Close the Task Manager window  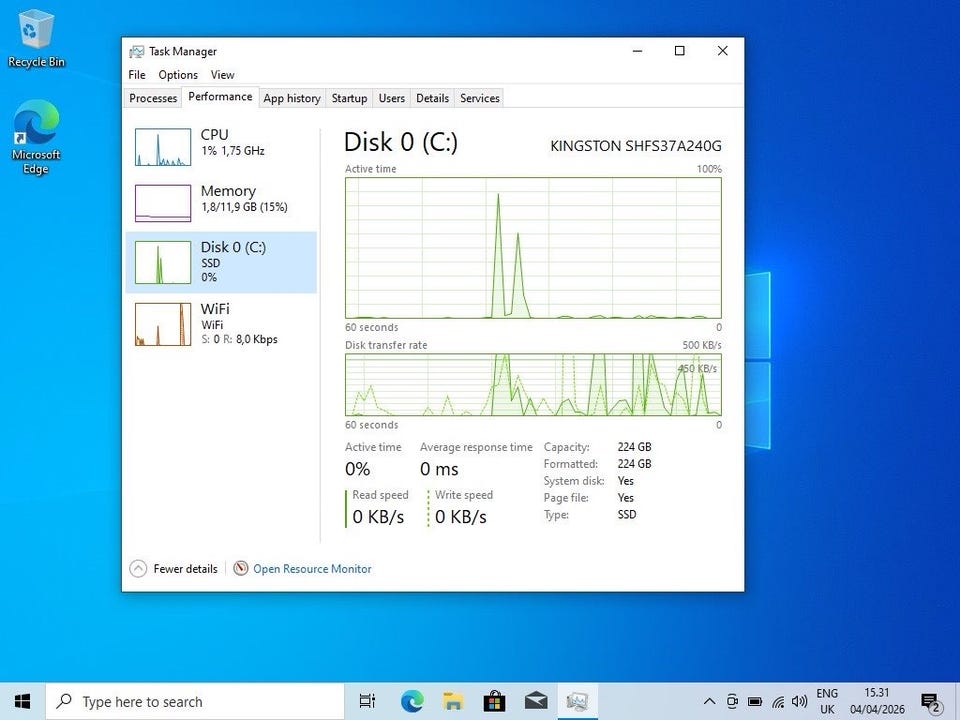click(722, 51)
